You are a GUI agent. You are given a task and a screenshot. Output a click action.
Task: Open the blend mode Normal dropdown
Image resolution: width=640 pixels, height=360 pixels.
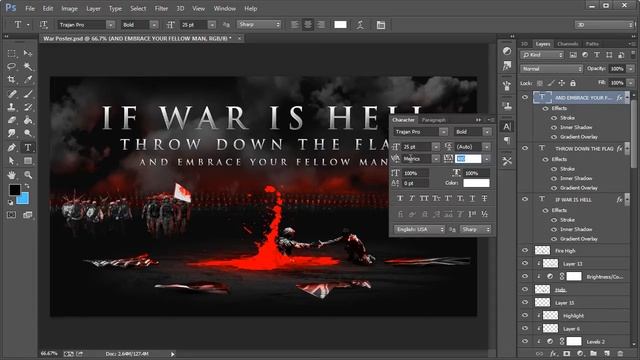[x=551, y=69]
